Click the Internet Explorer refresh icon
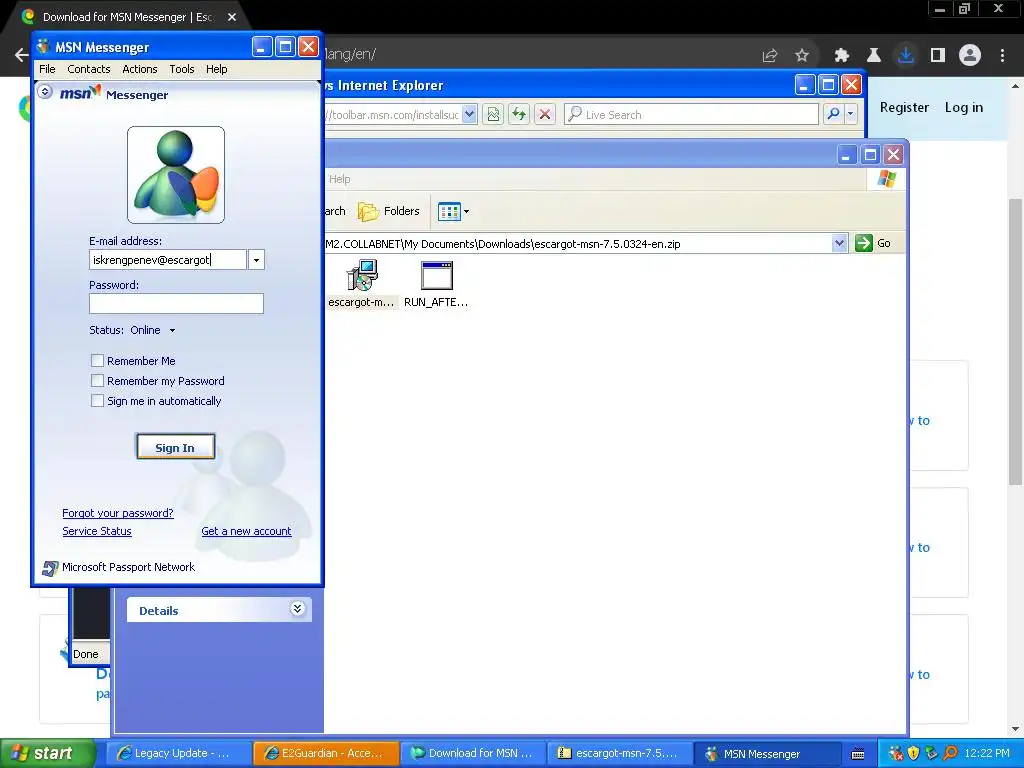Screen dimensions: 1024x768 519,114
